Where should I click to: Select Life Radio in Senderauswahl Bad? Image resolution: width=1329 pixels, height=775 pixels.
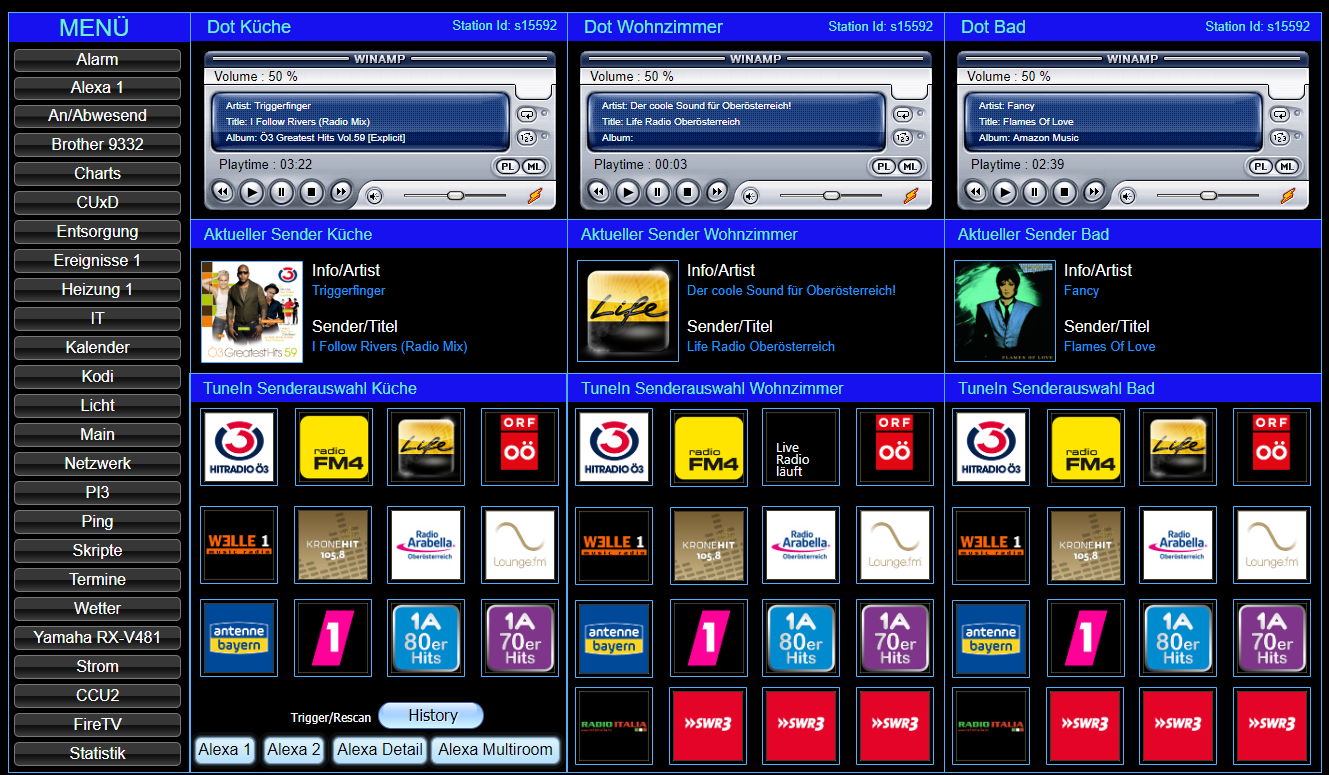click(1178, 447)
